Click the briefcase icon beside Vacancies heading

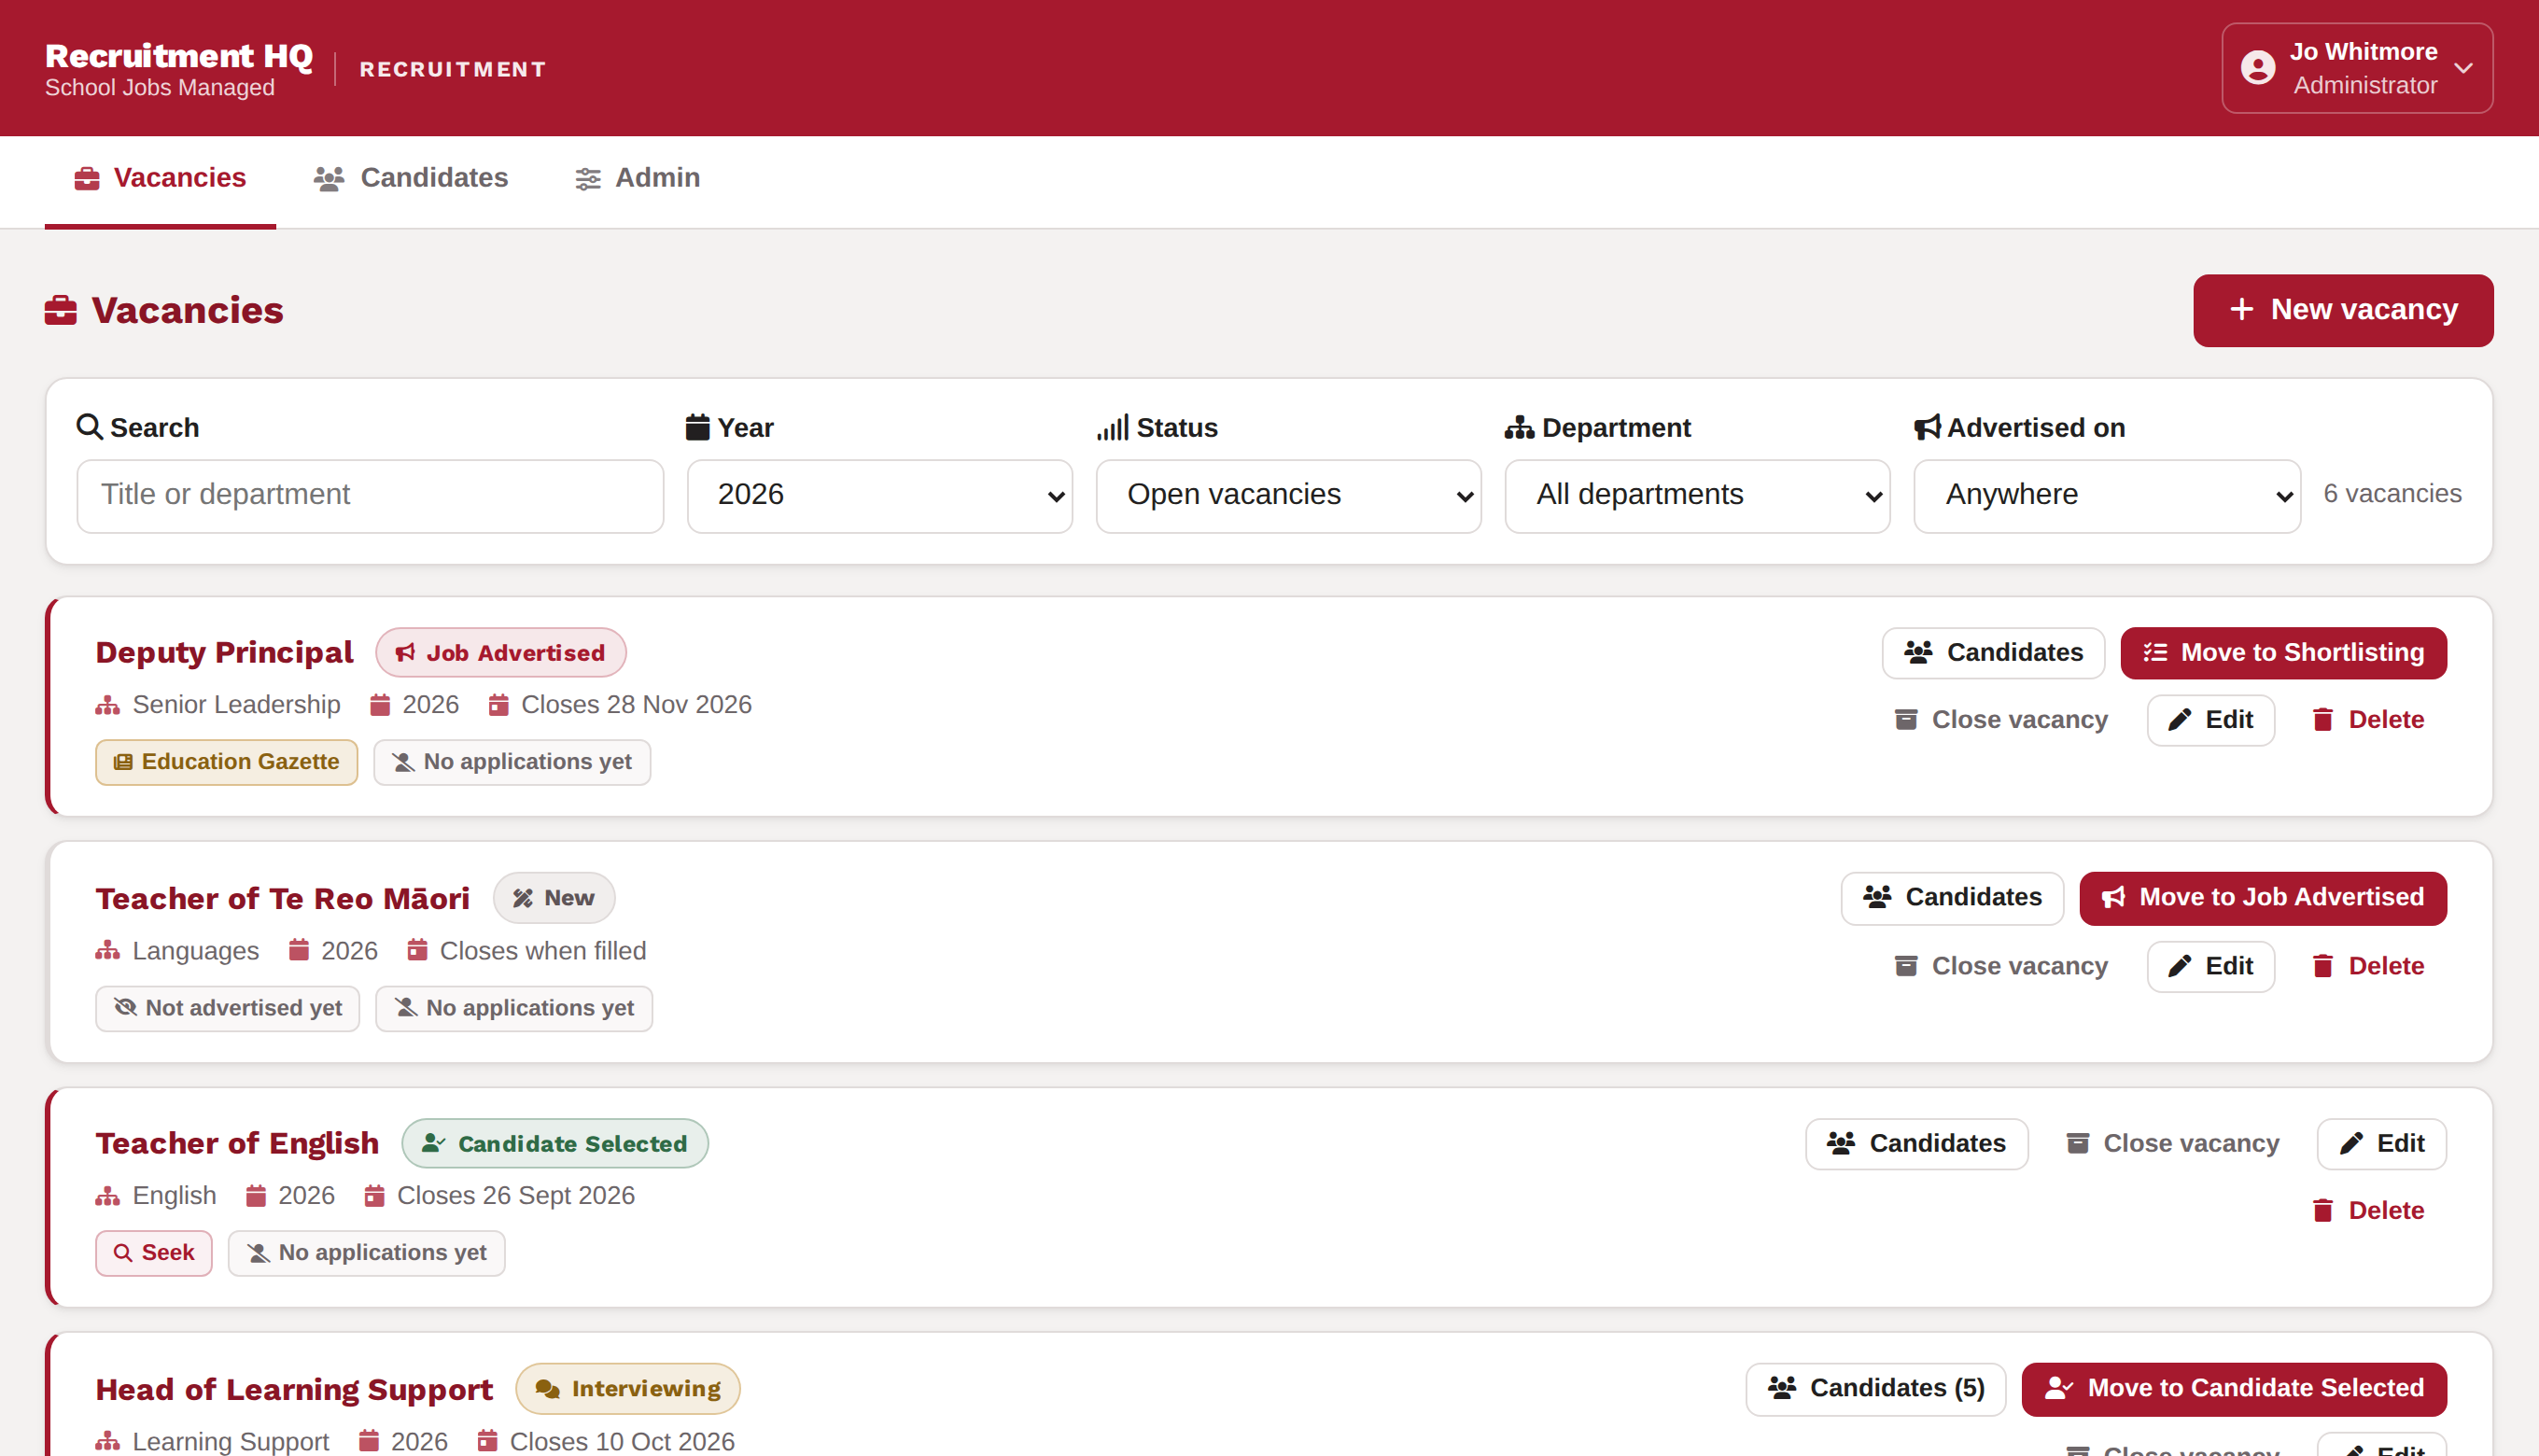click(61, 310)
